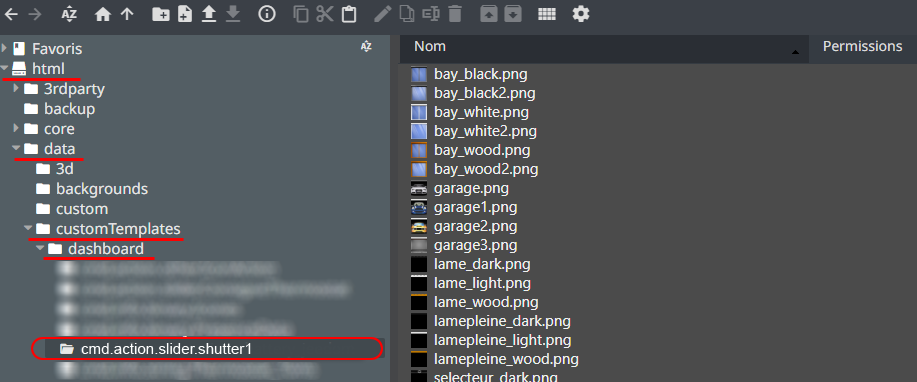Image resolution: width=917 pixels, height=382 pixels.
Task: Show info with the circled i icon
Action: tap(267, 14)
